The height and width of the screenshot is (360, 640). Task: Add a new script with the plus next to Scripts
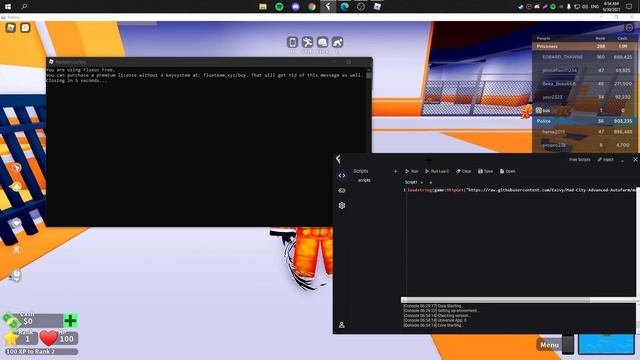[396, 171]
